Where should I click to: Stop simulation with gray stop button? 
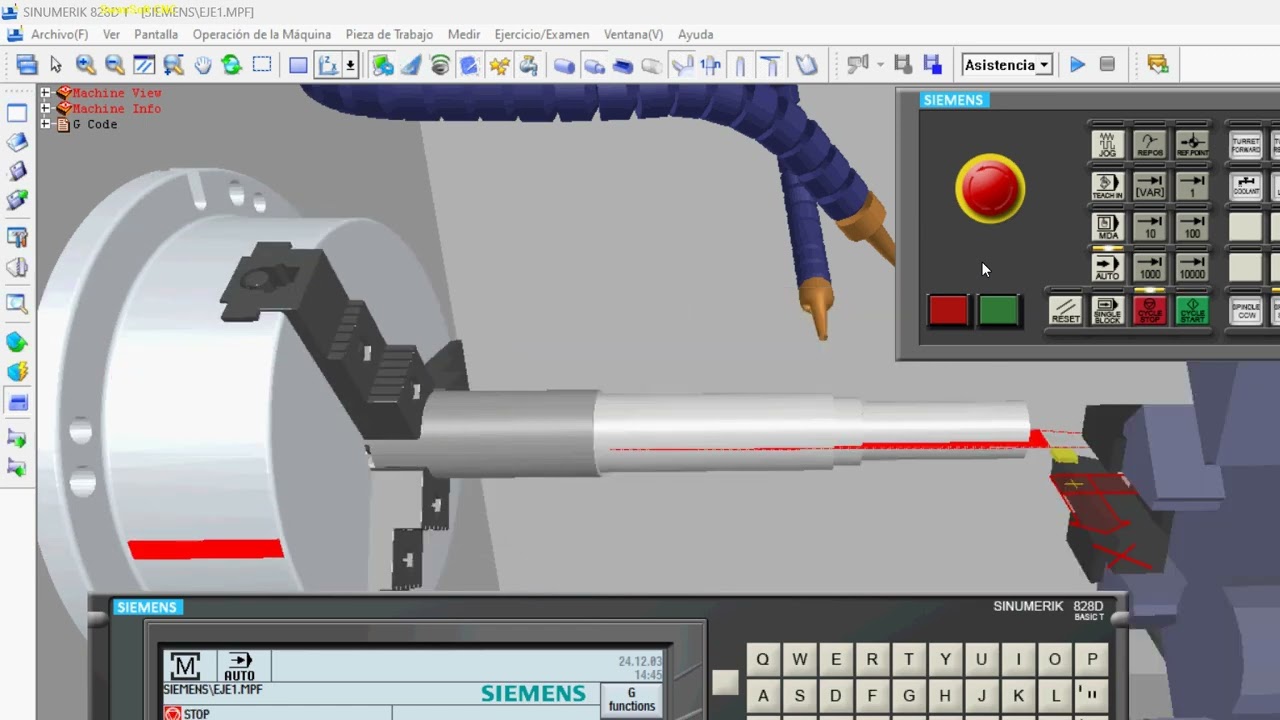(x=1107, y=65)
